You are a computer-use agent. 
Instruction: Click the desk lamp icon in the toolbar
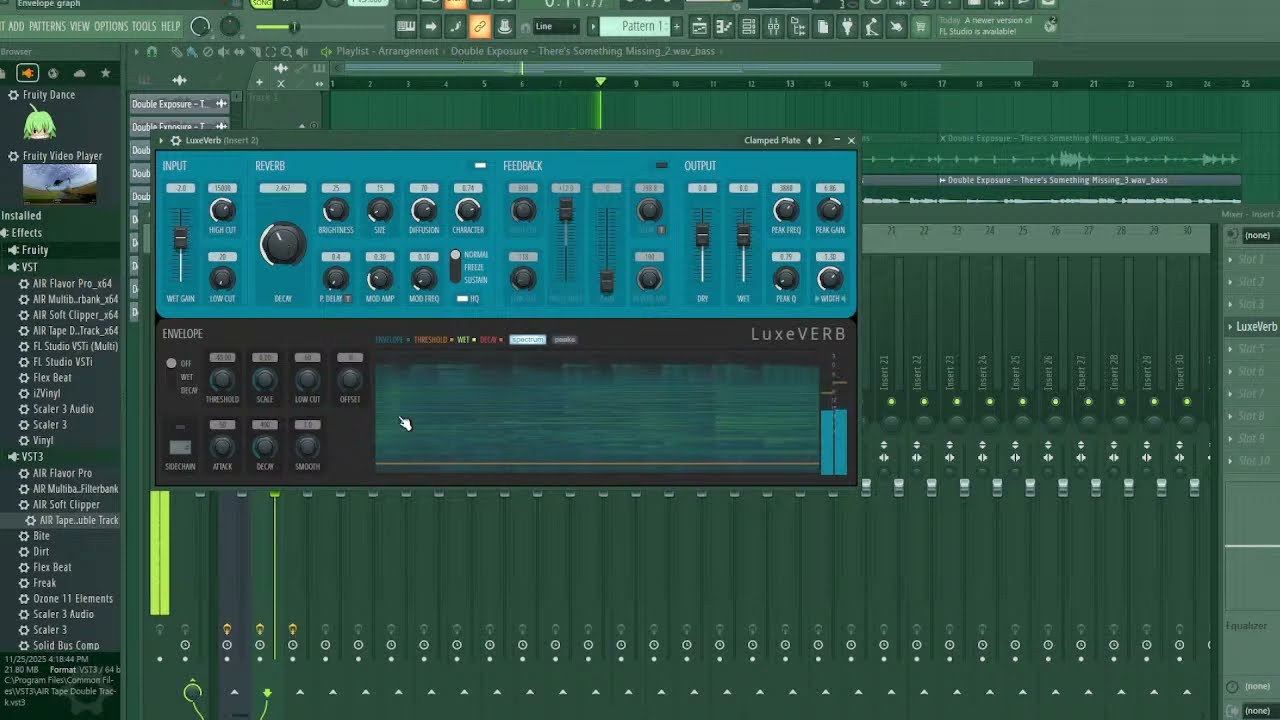871,27
